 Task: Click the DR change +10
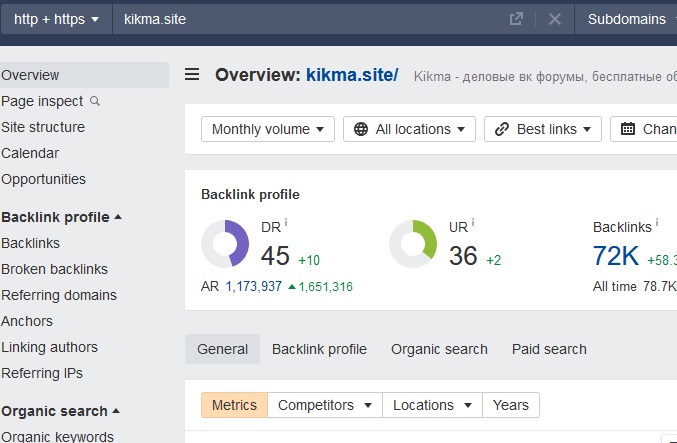tap(309, 260)
